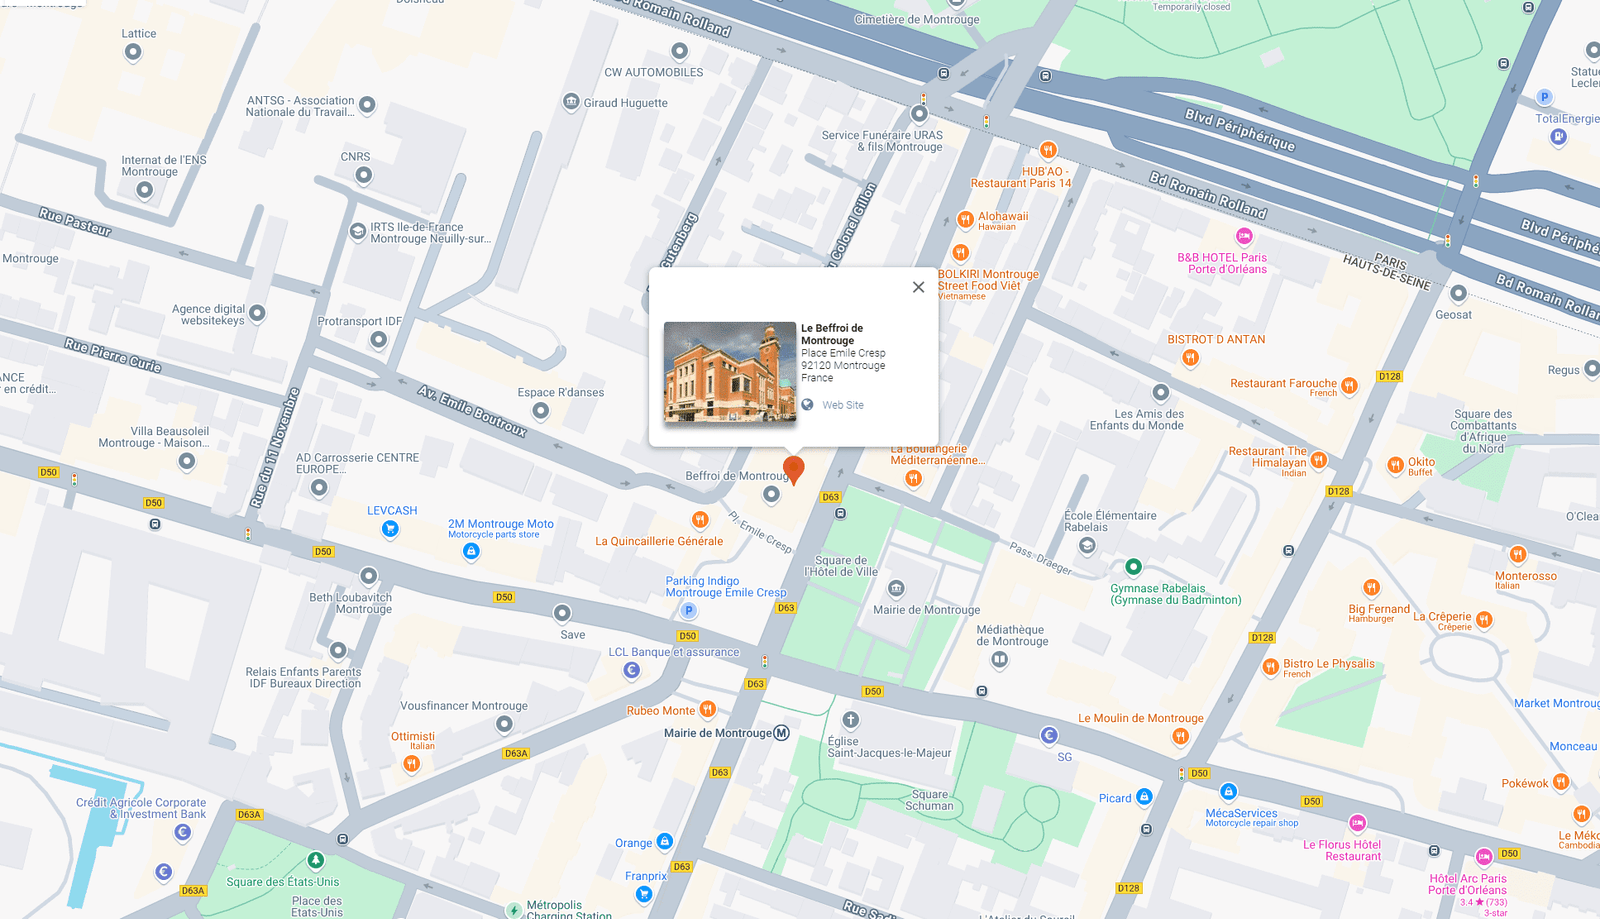Screen dimensions: 1600x919
Task: Click the Geosat place marker
Action: (x=1458, y=293)
